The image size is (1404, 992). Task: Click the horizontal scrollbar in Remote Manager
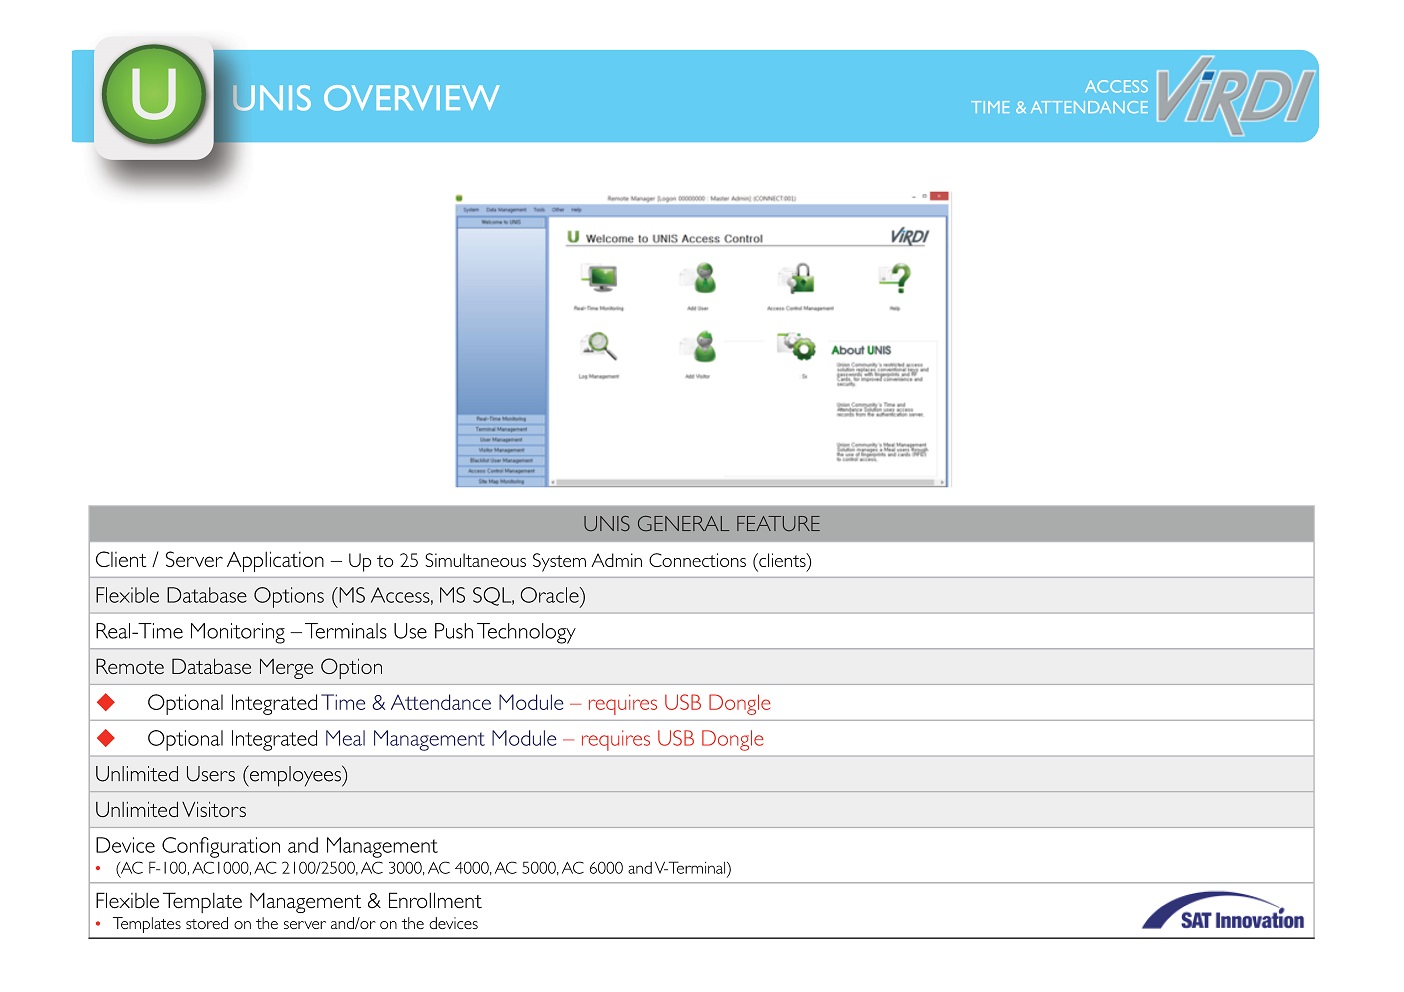744,482
